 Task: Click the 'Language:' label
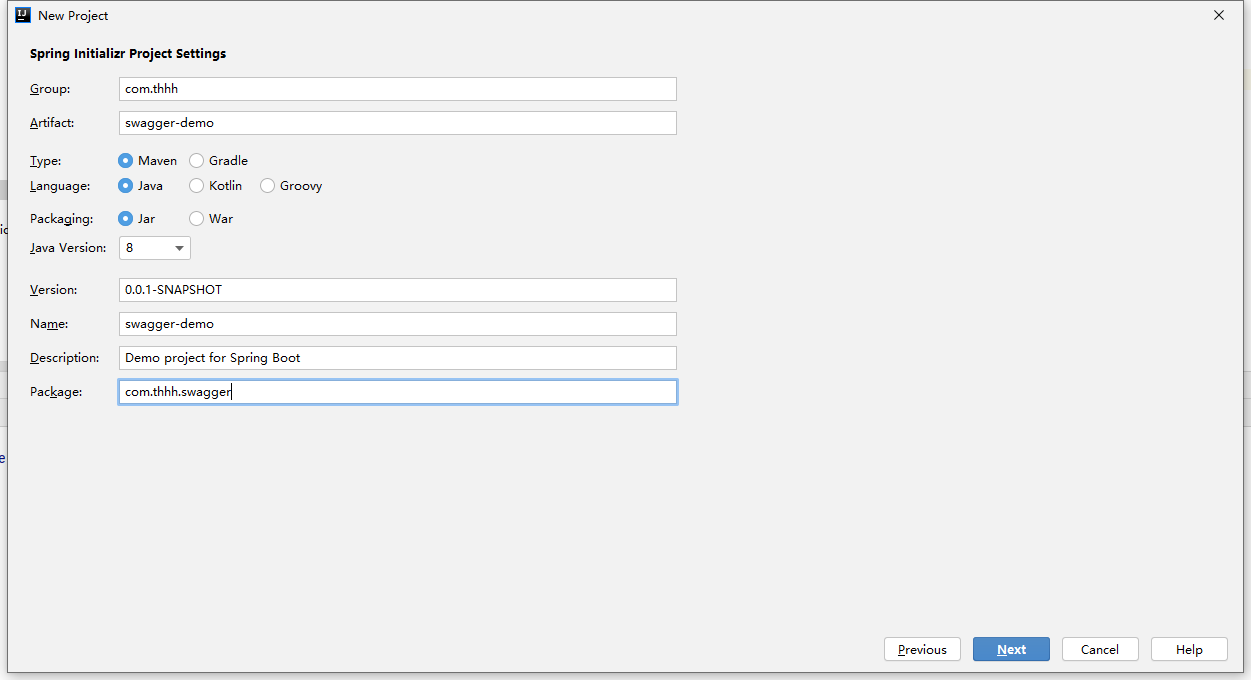(60, 185)
